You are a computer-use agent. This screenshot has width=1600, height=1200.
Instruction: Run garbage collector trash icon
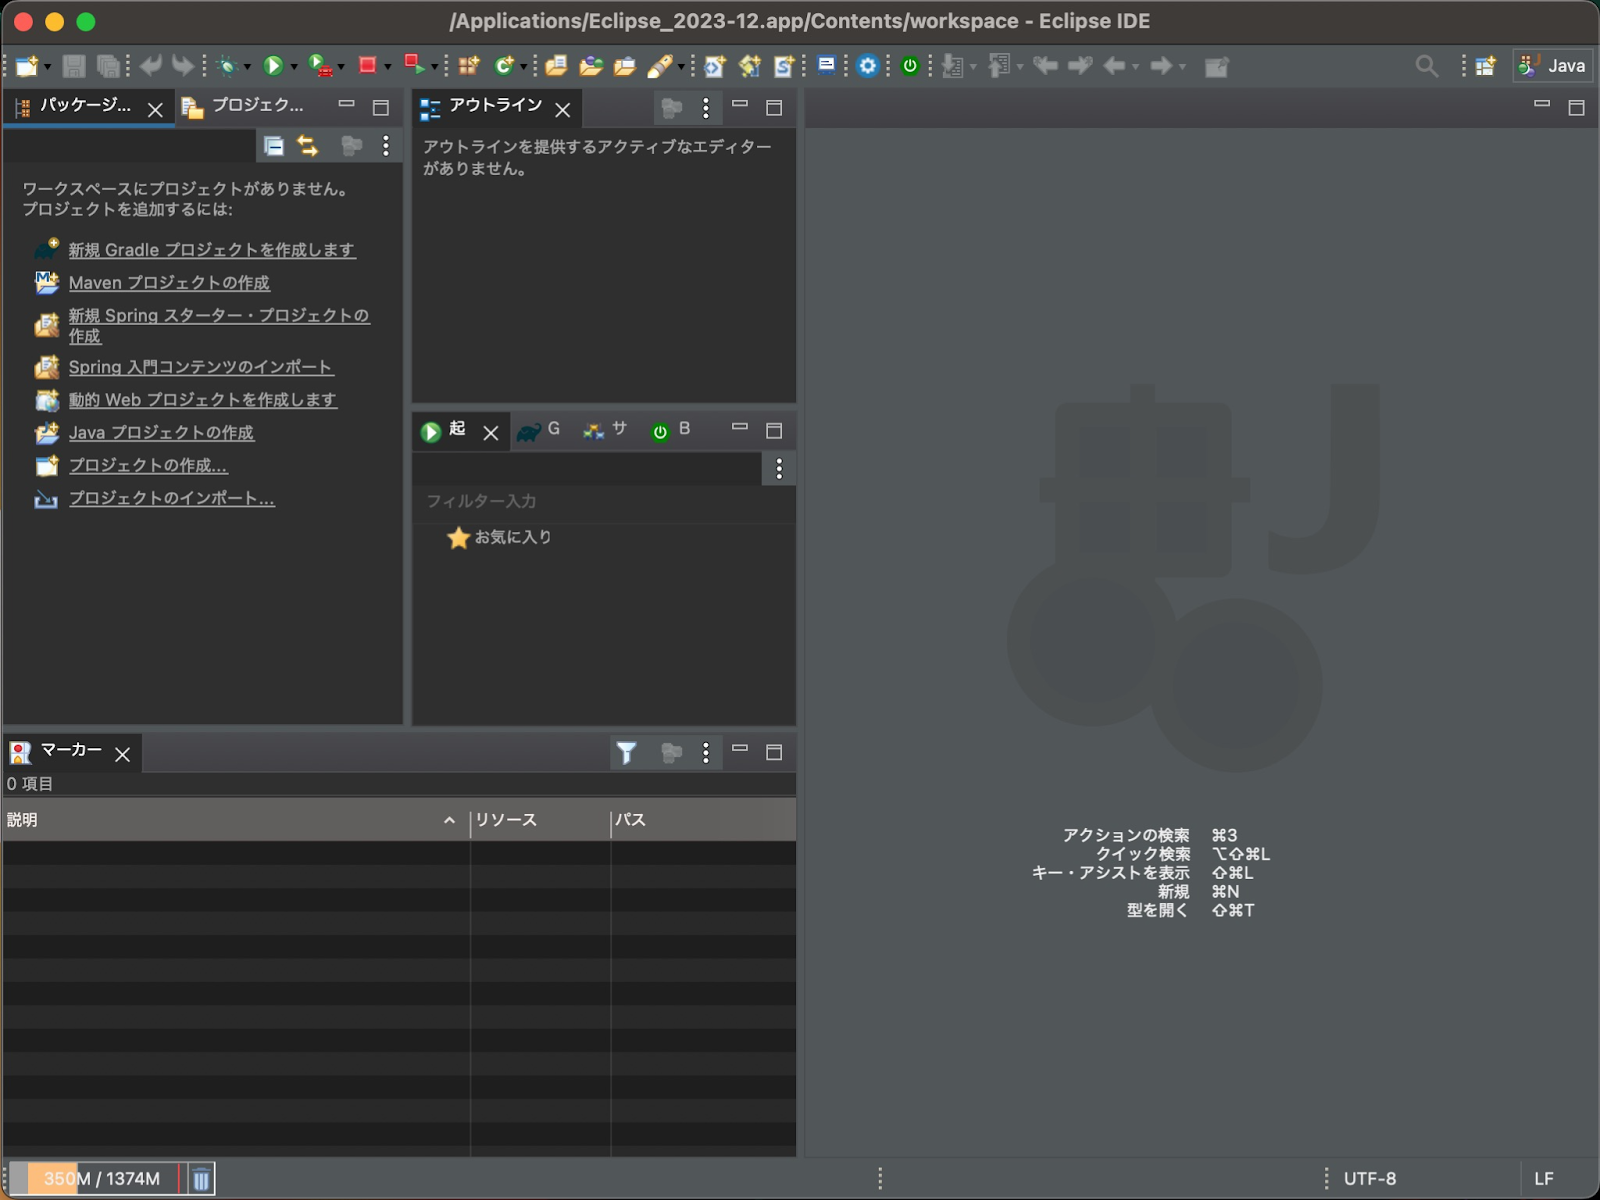tap(201, 1179)
